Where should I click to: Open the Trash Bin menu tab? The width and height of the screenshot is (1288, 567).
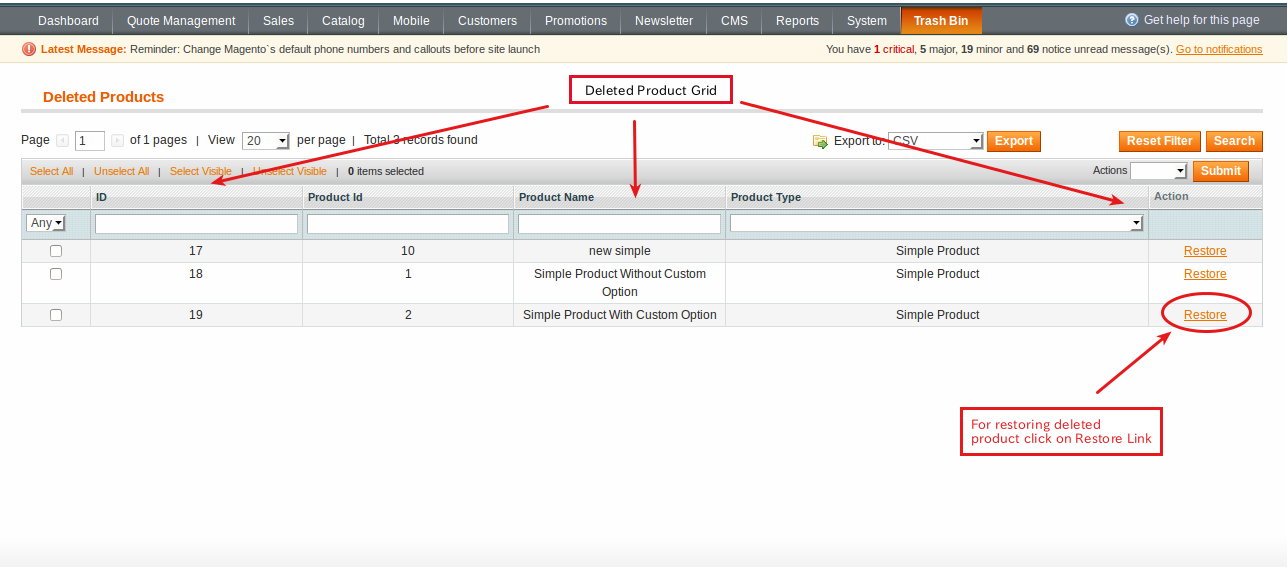941,21
